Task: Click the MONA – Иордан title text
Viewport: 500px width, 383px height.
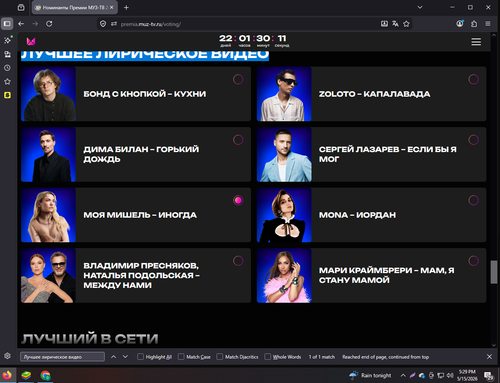Action: click(357, 215)
